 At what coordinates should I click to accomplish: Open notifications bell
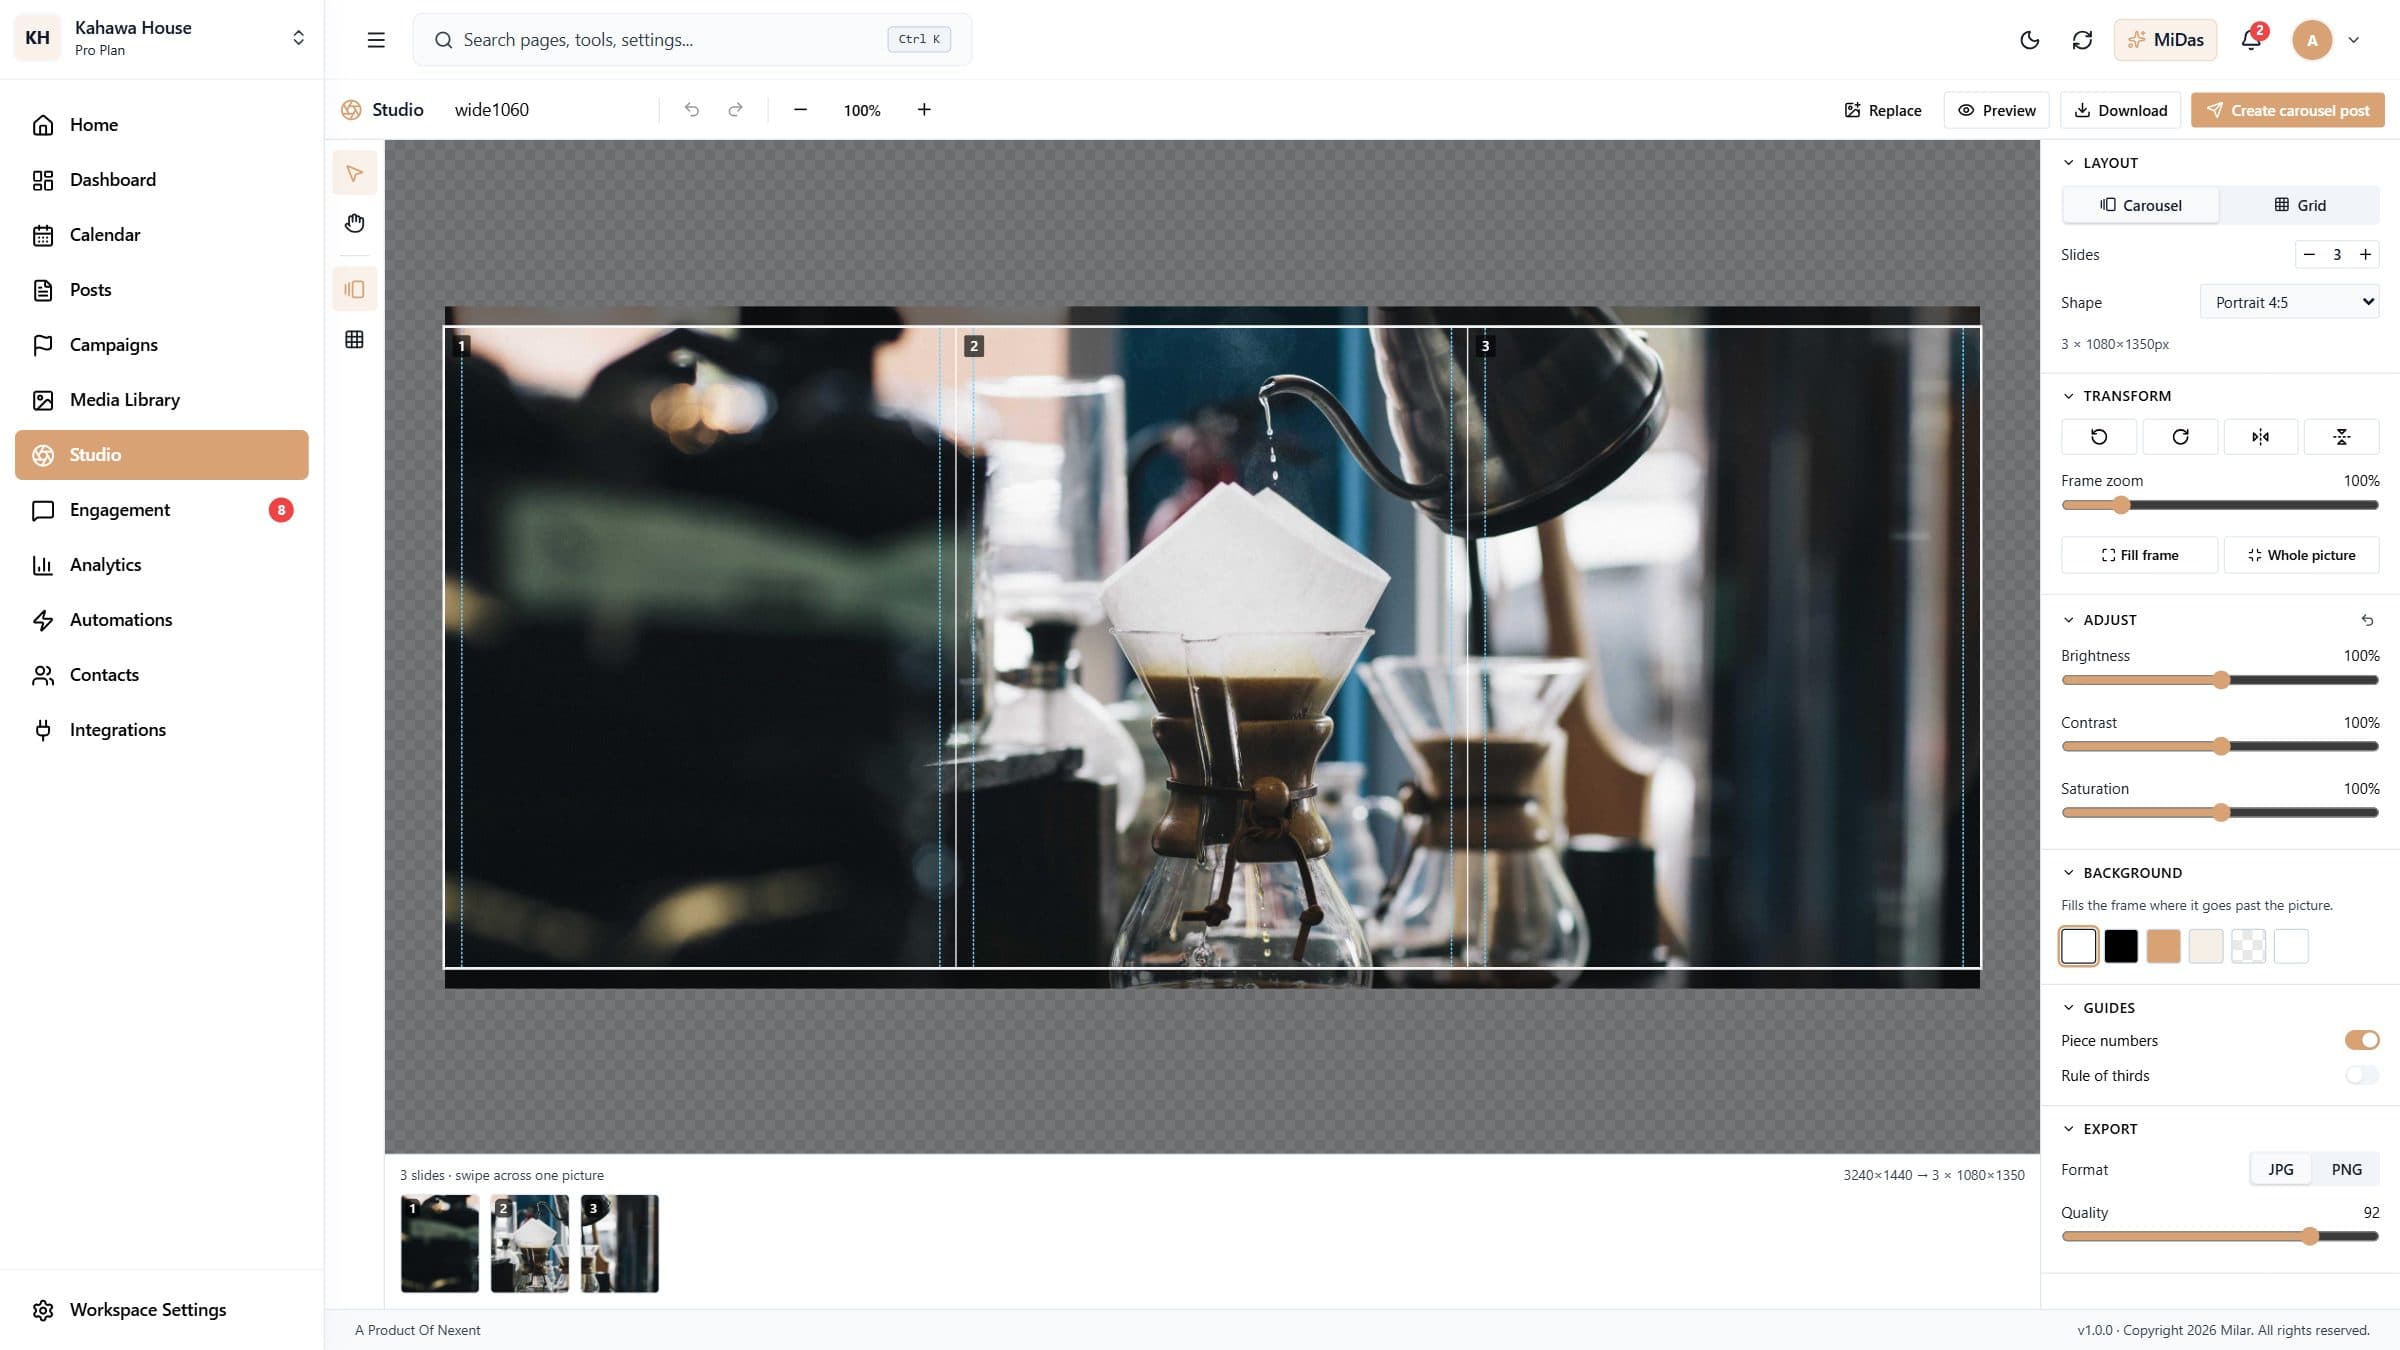tap(2251, 40)
